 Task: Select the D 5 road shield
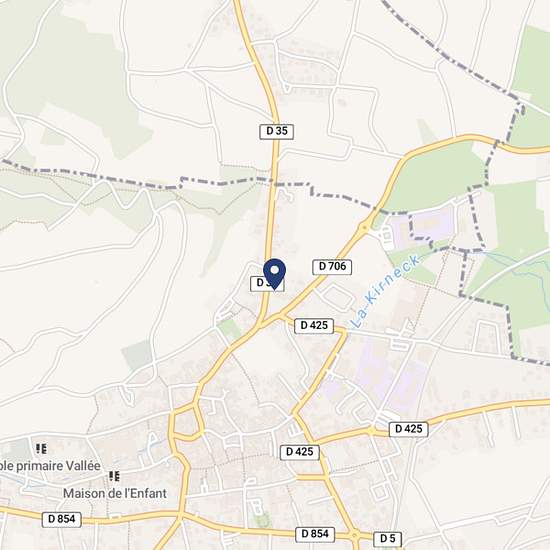(387, 538)
